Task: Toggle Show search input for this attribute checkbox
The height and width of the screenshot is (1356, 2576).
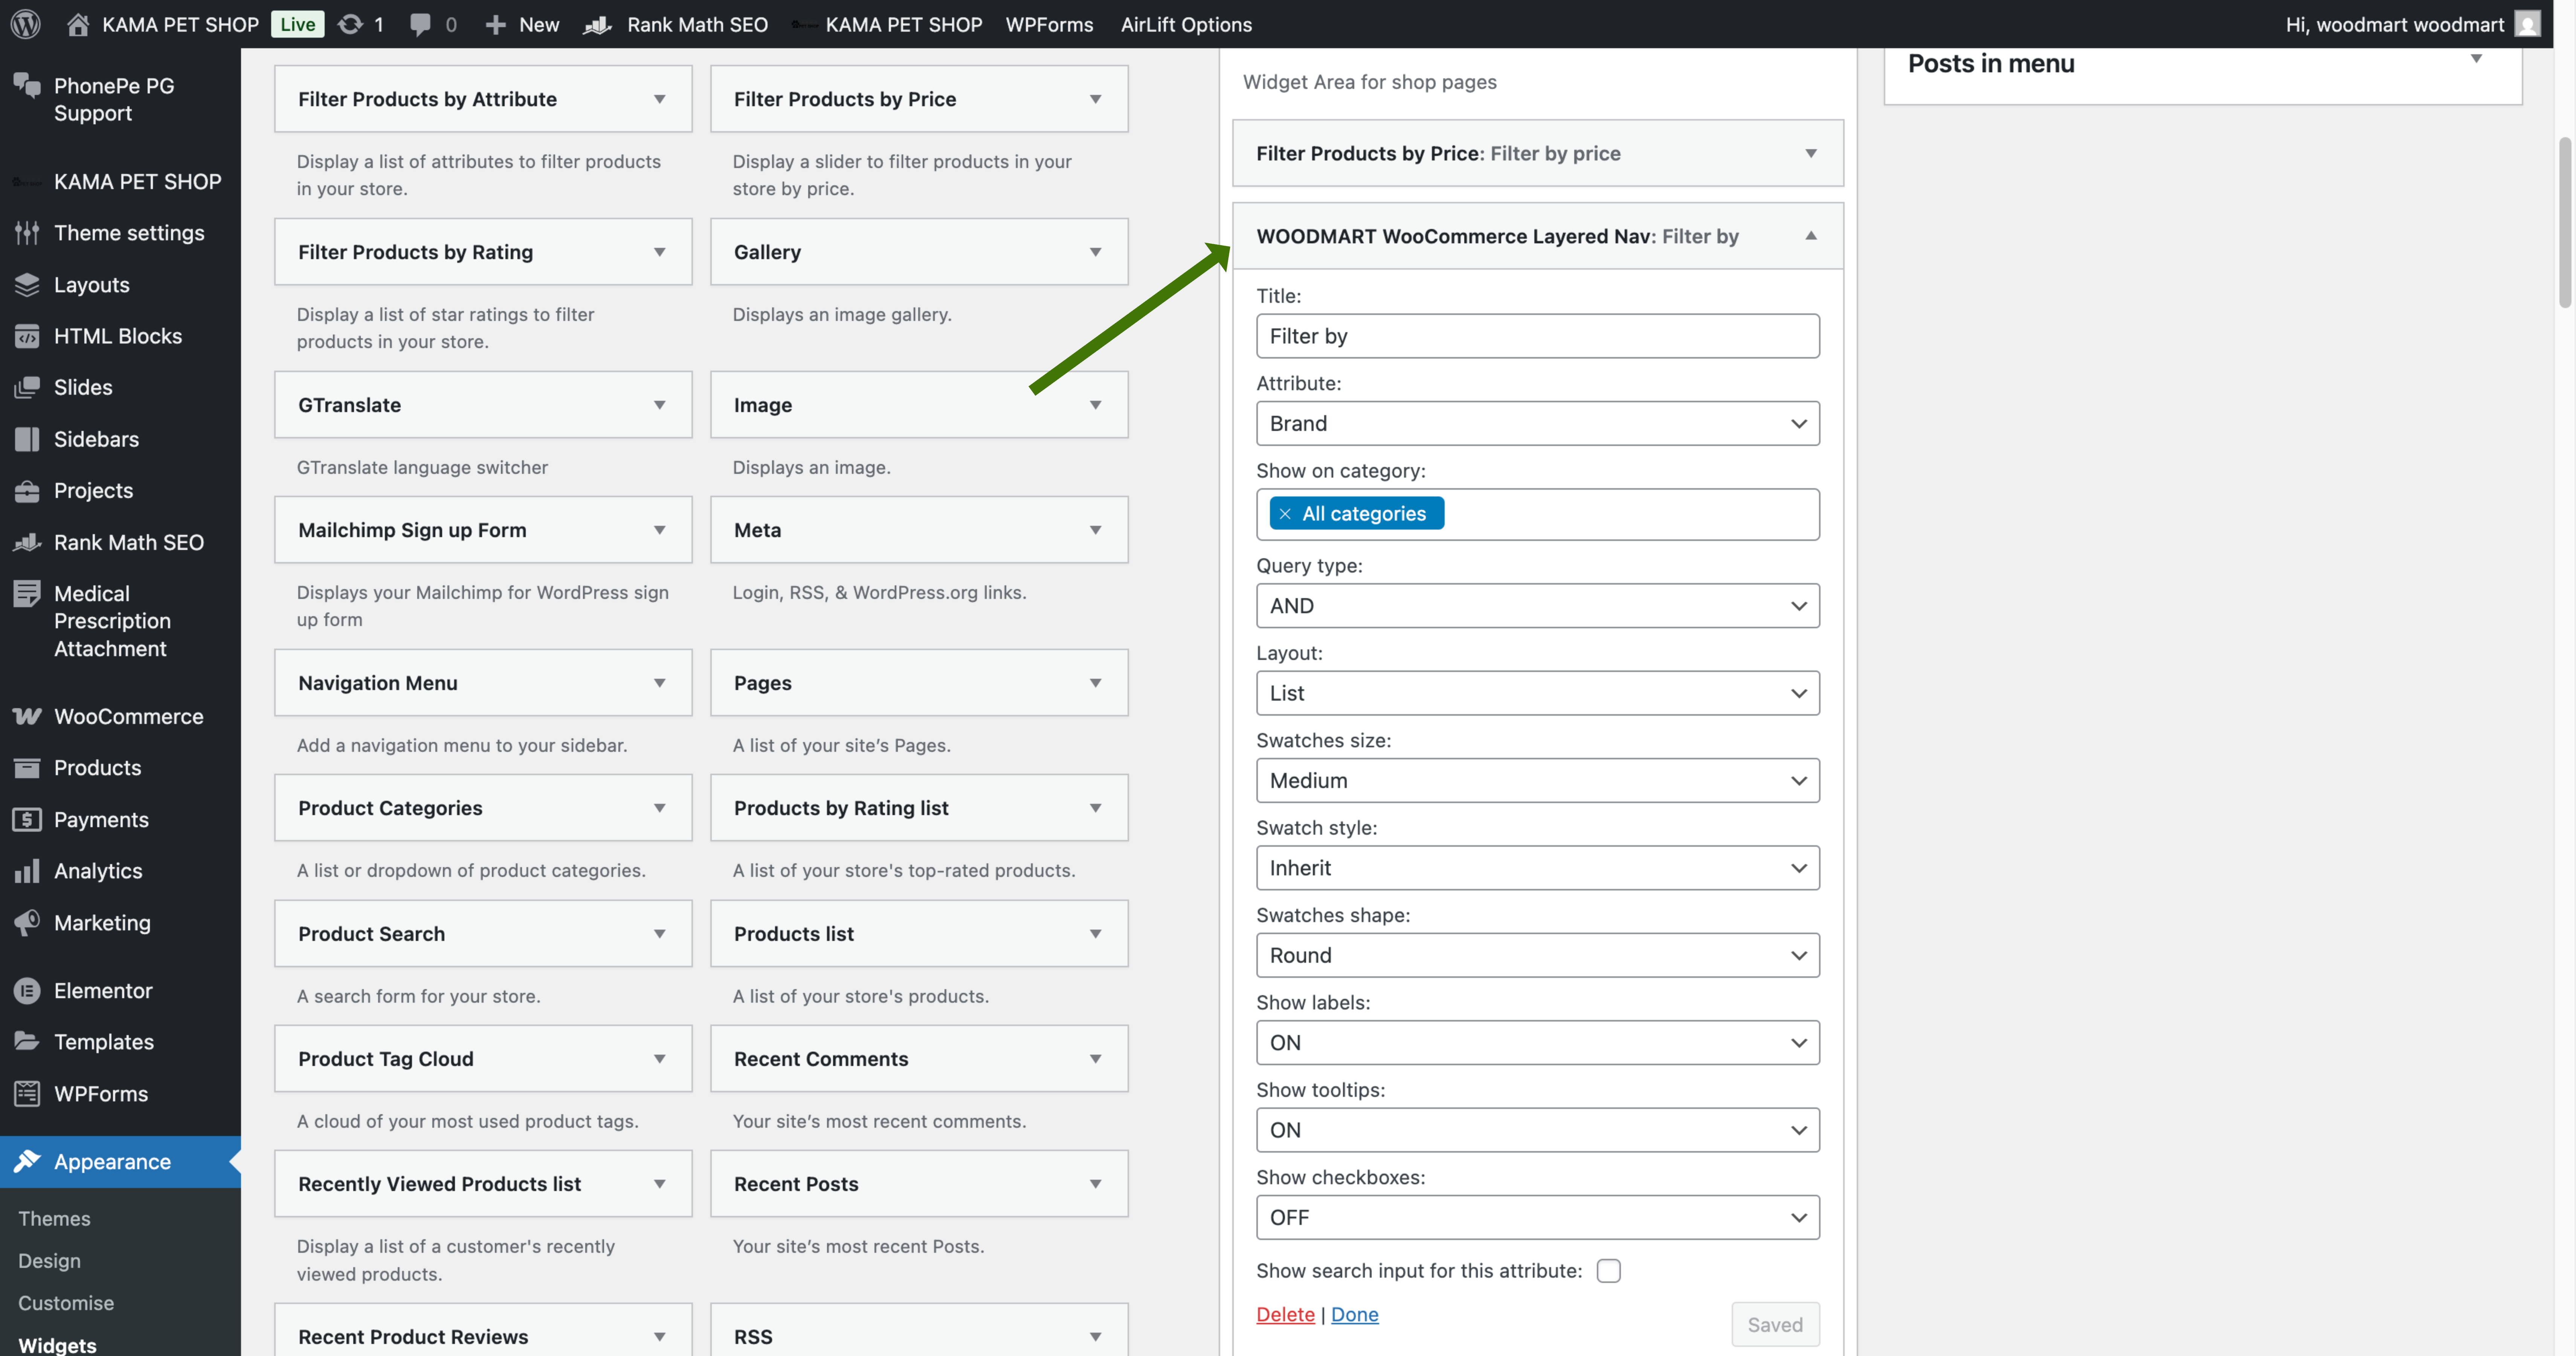Action: tap(1608, 1271)
